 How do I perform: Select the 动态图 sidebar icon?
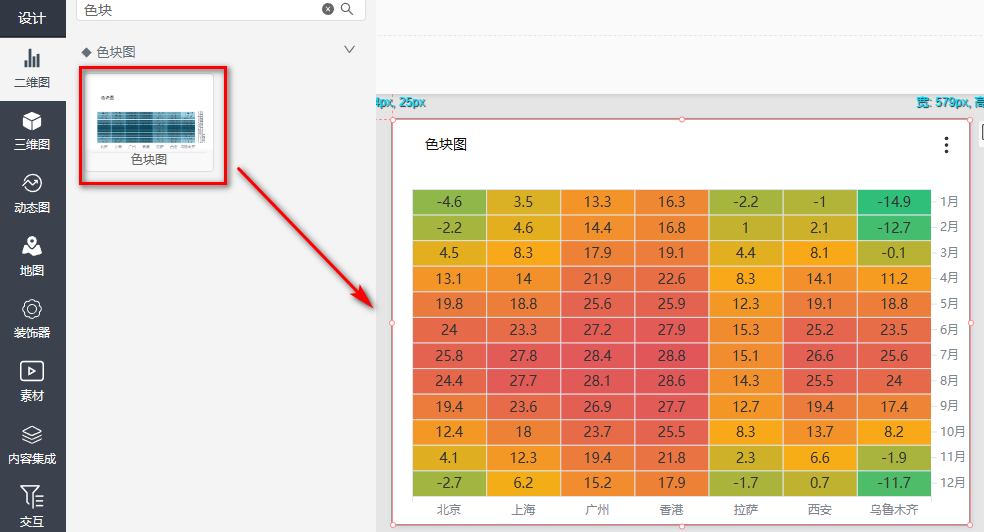(32, 194)
